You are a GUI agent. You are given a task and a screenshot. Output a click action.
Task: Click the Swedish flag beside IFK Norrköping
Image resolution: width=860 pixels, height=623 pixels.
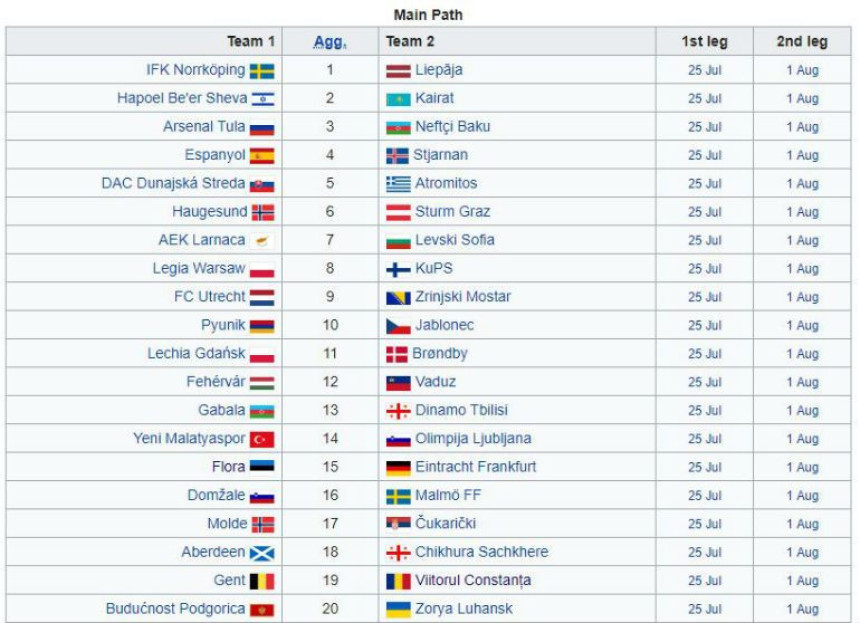262,71
